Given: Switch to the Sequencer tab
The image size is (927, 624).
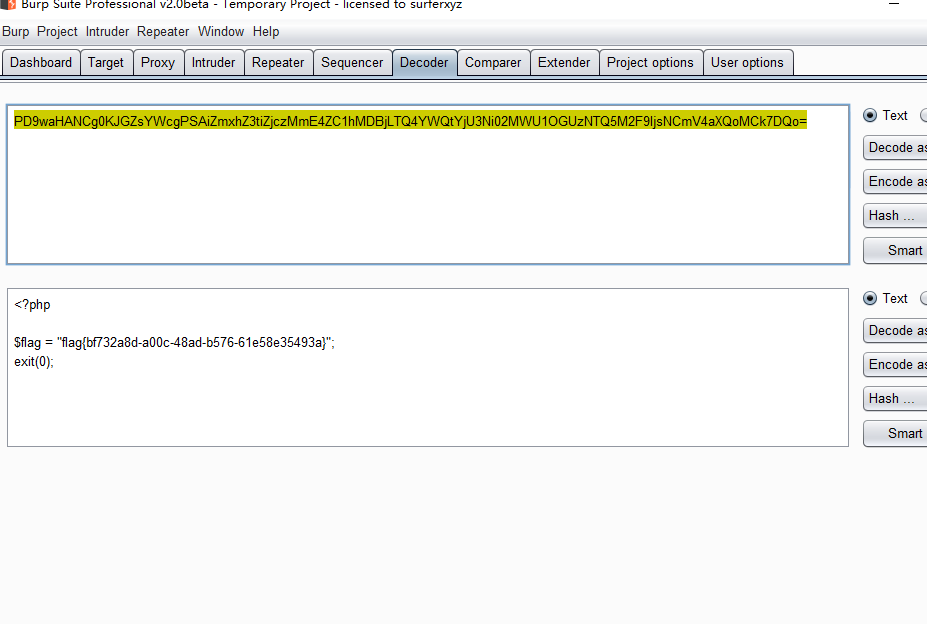Looking at the screenshot, I should [x=352, y=63].
